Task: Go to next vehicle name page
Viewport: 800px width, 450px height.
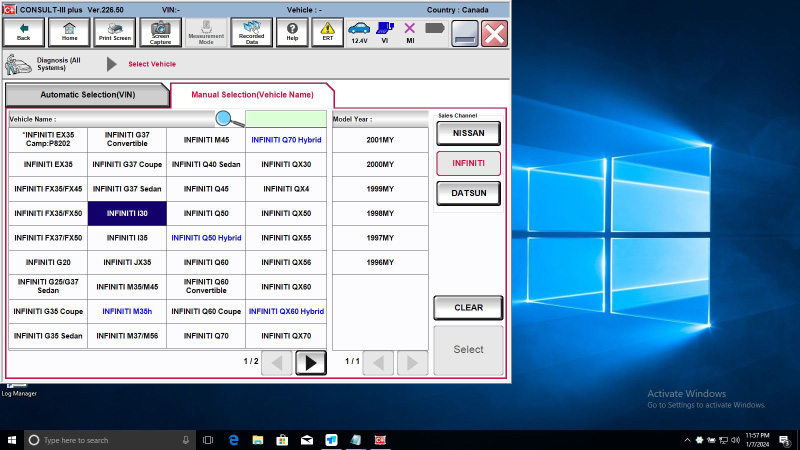Action: tap(311, 363)
